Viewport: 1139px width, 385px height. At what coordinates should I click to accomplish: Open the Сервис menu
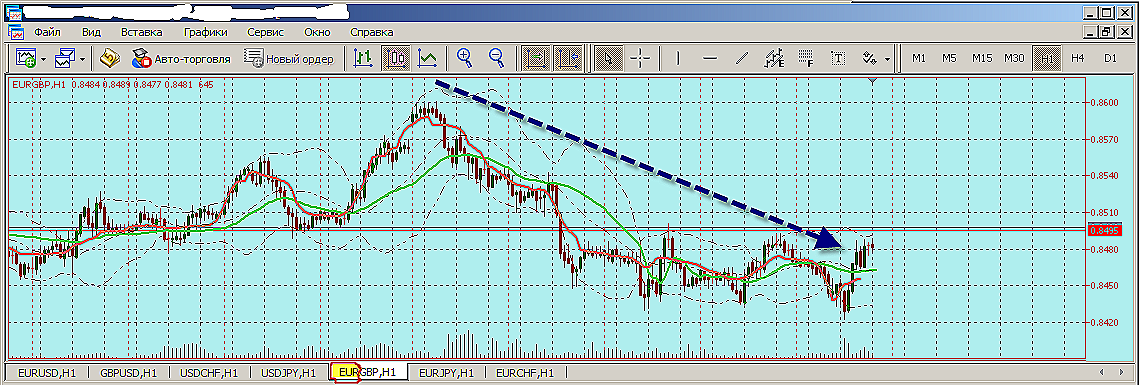(x=265, y=32)
